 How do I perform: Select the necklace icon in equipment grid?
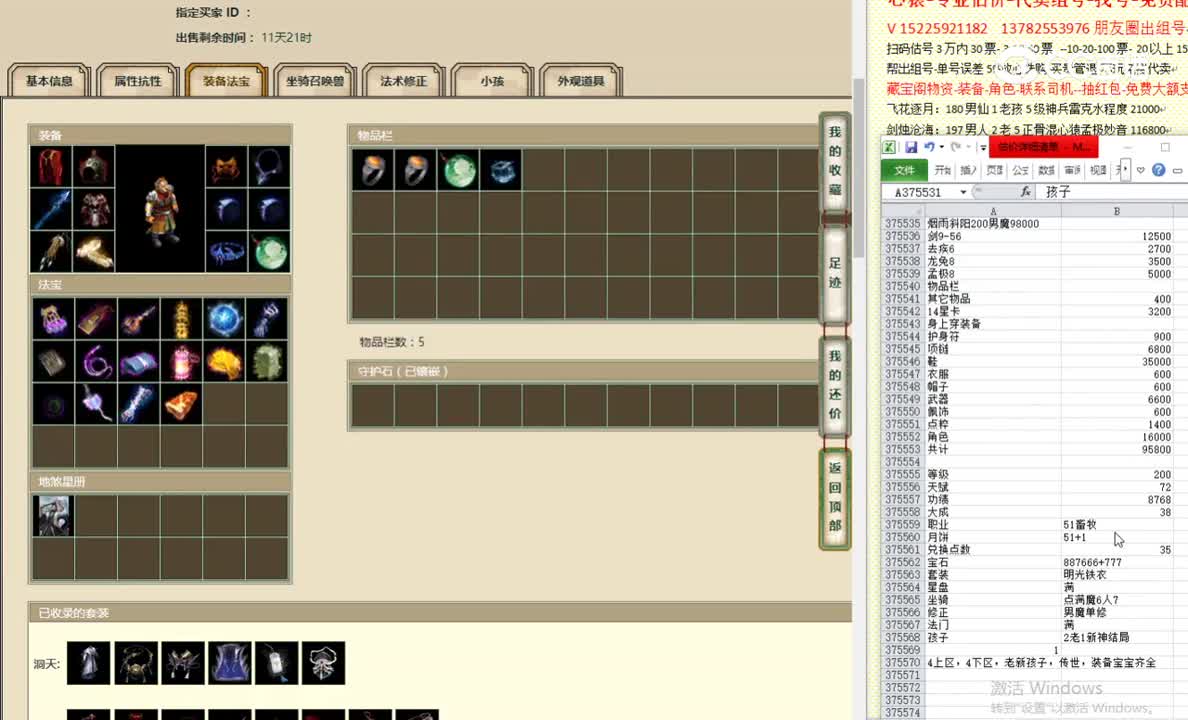(x=269, y=167)
